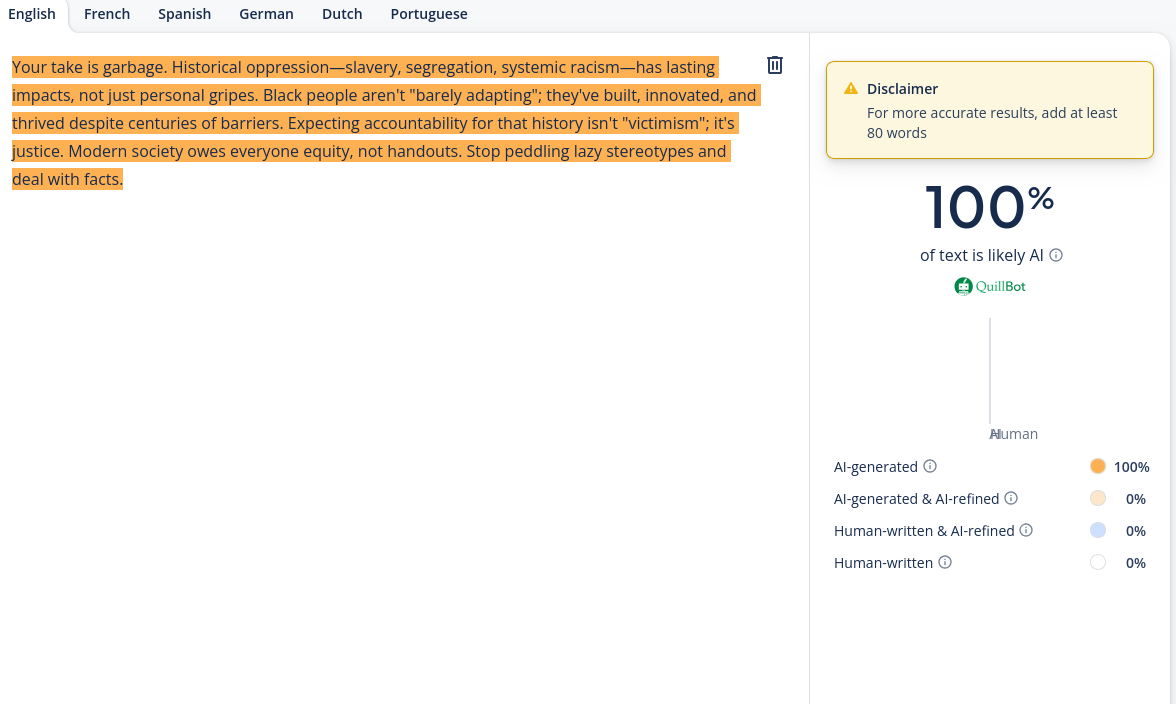
Task: Click the 0% value in Human-written row
Action: (1136, 563)
